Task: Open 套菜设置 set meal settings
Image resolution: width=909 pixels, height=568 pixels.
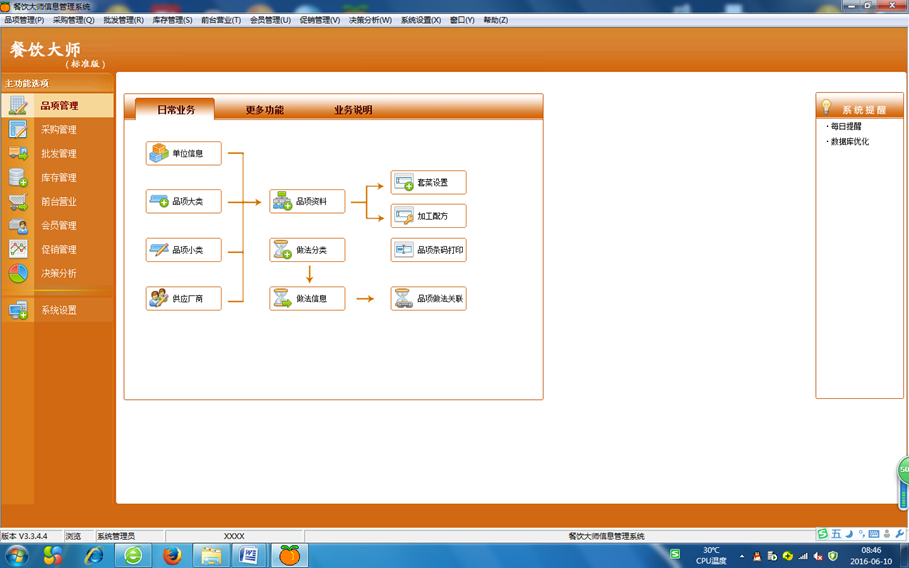Action: [x=429, y=183]
